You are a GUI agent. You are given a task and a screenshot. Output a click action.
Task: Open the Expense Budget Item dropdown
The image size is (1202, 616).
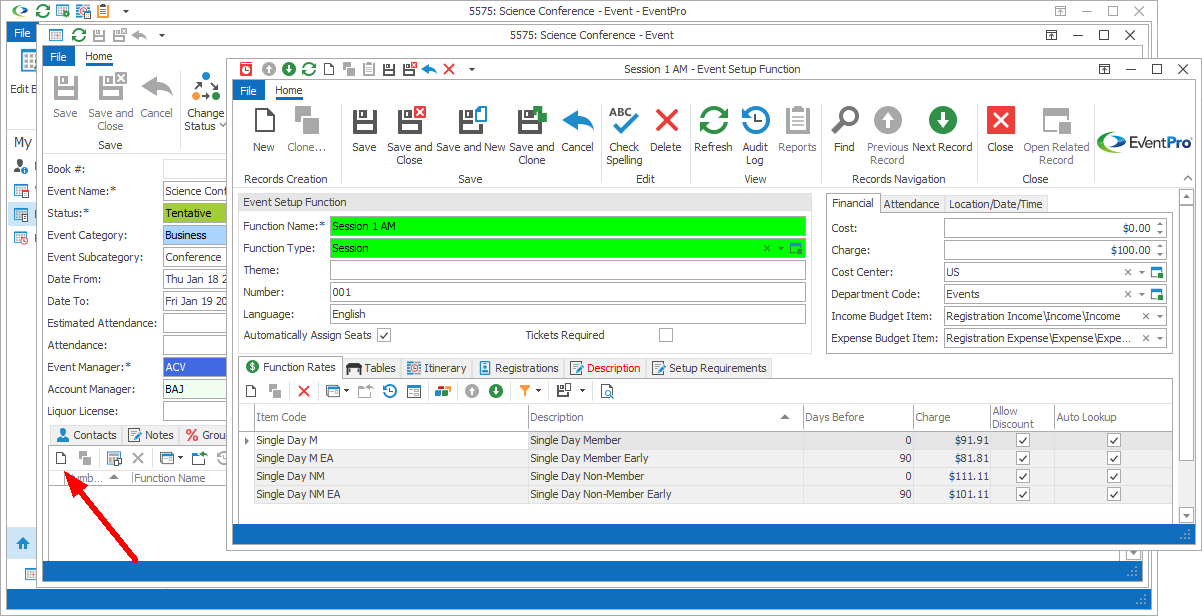(1159, 338)
